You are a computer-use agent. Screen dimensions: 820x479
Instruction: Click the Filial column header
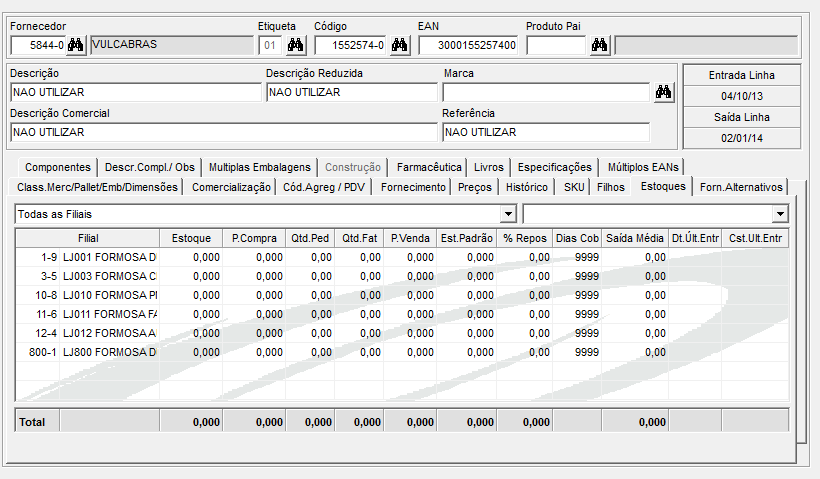[88, 238]
